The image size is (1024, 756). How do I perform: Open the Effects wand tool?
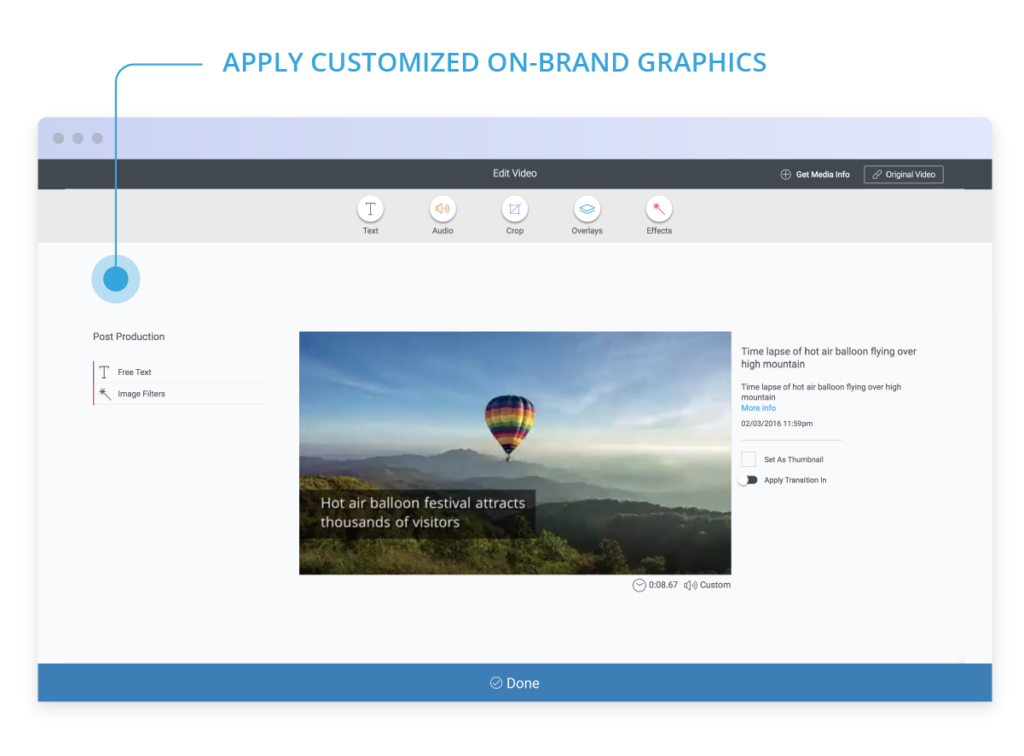(659, 209)
